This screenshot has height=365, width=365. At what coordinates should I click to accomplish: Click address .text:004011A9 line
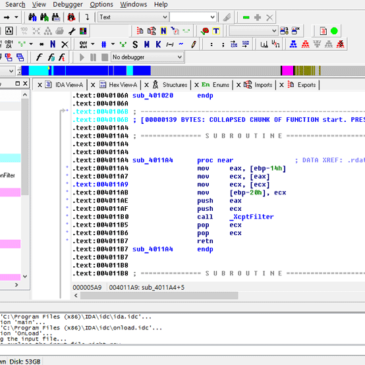point(100,184)
